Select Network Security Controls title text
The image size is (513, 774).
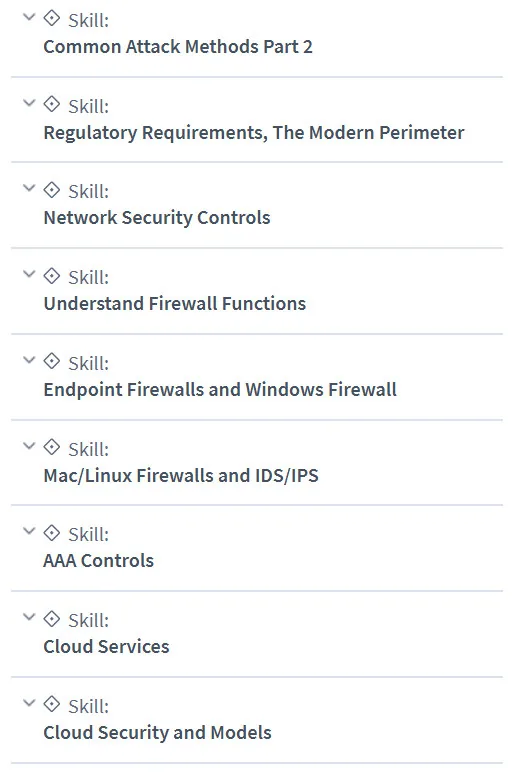pos(157,218)
